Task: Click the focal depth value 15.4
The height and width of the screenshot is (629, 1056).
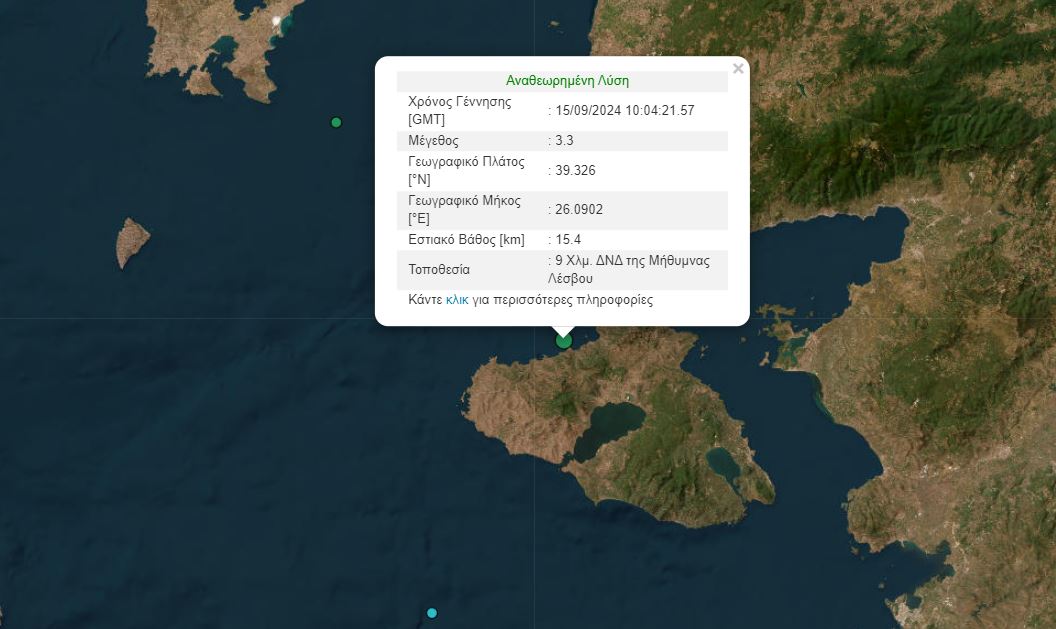Action: (567, 240)
